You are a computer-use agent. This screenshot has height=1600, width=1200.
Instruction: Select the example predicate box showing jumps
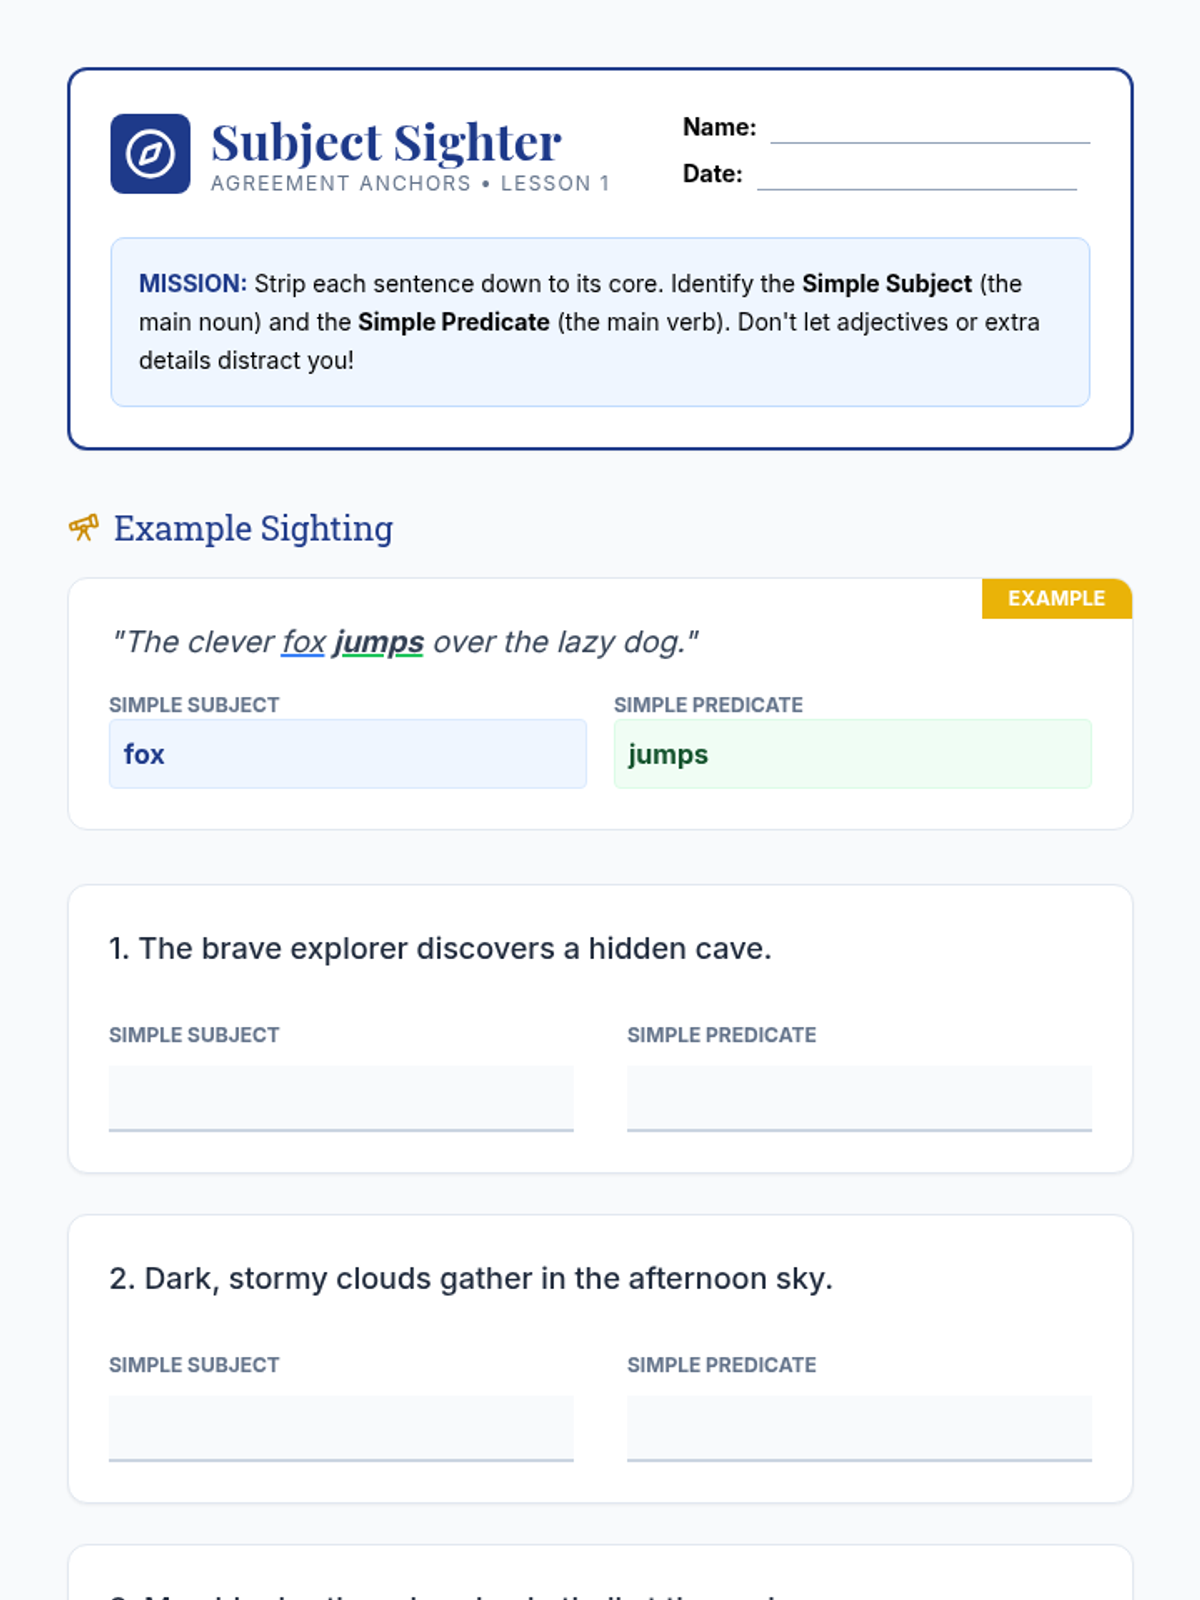point(852,754)
